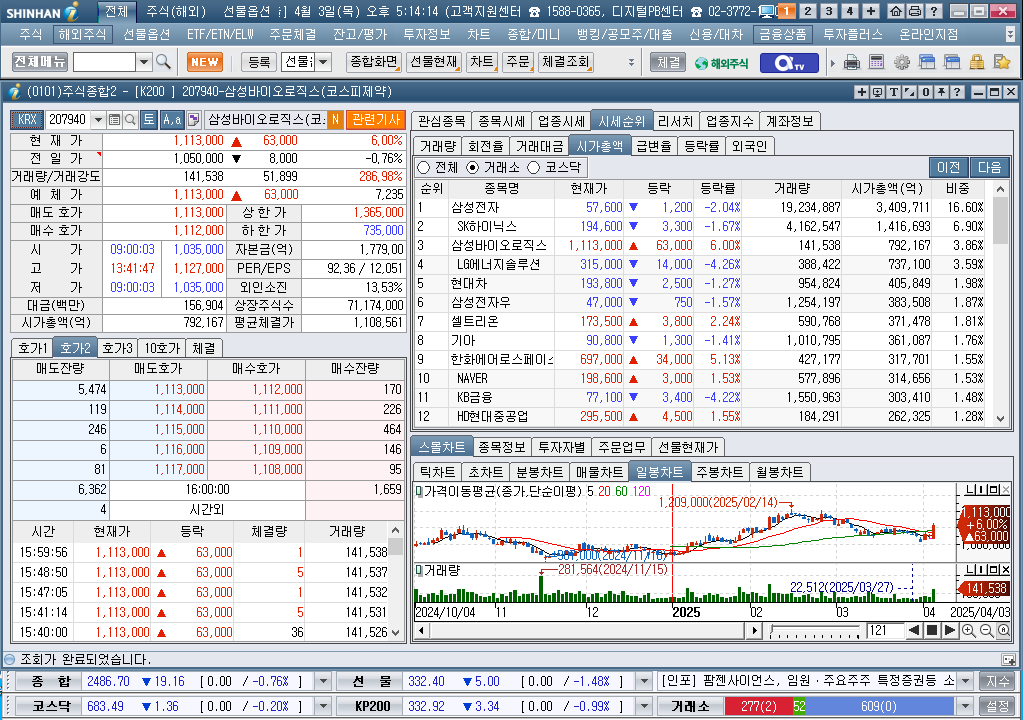Switch to the 주봉차트 tab
The width and height of the screenshot is (1023, 720).
(719, 472)
